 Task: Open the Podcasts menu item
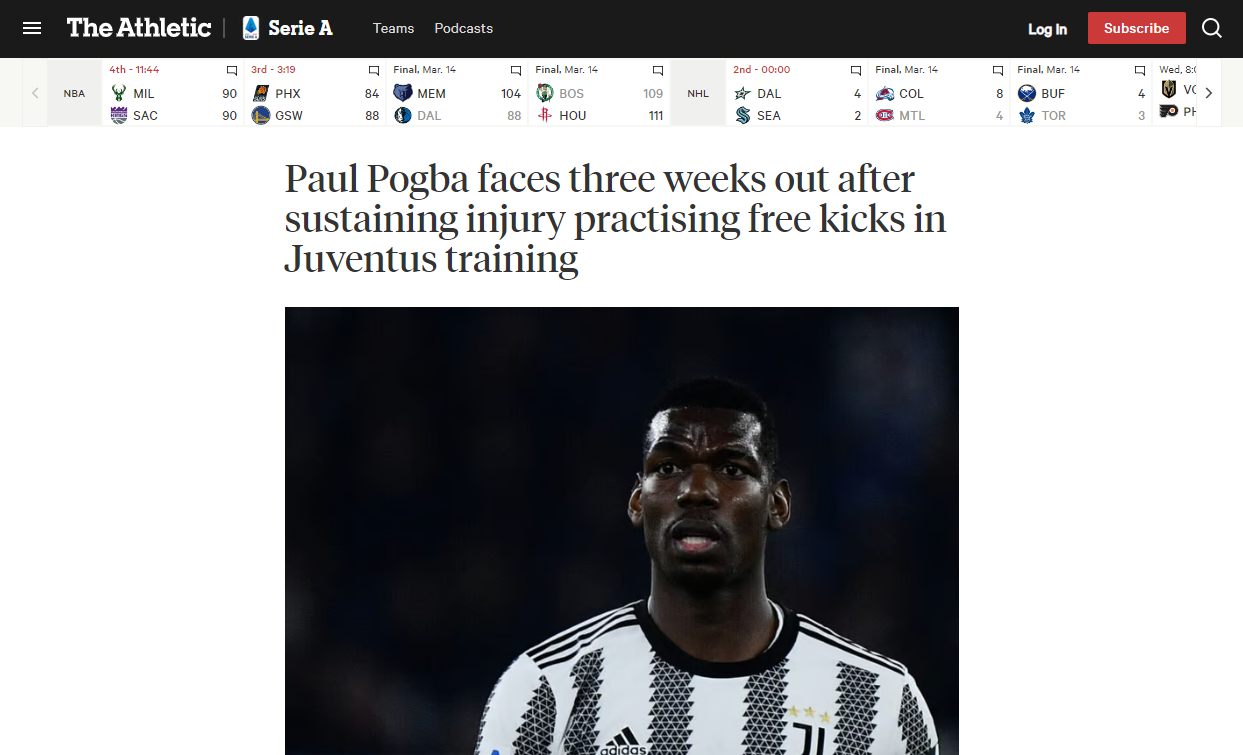click(463, 28)
